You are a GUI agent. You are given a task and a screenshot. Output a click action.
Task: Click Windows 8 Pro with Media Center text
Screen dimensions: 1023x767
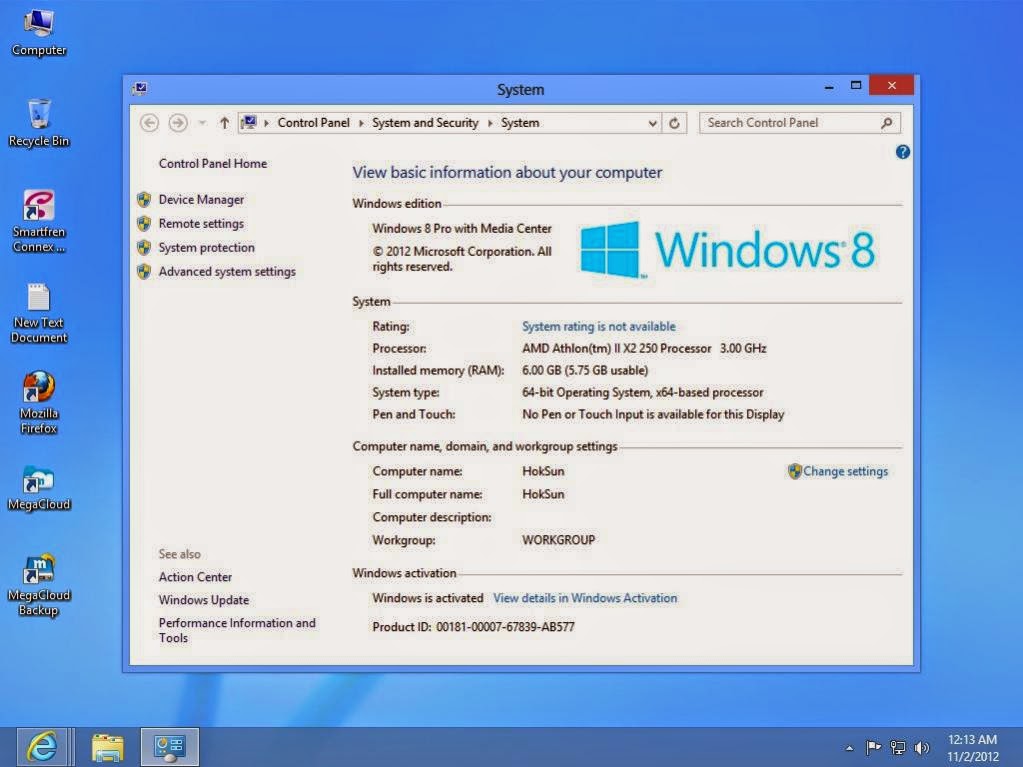(462, 229)
